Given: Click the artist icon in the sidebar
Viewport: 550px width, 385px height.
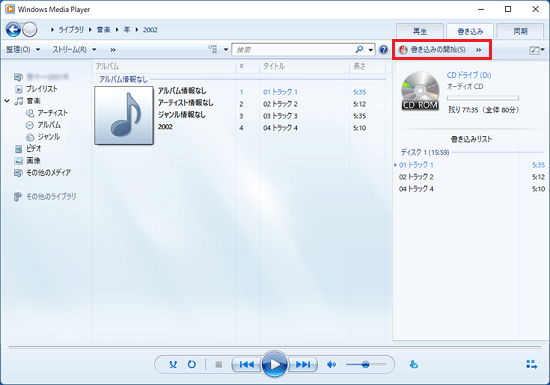Looking at the screenshot, I should coord(30,113).
